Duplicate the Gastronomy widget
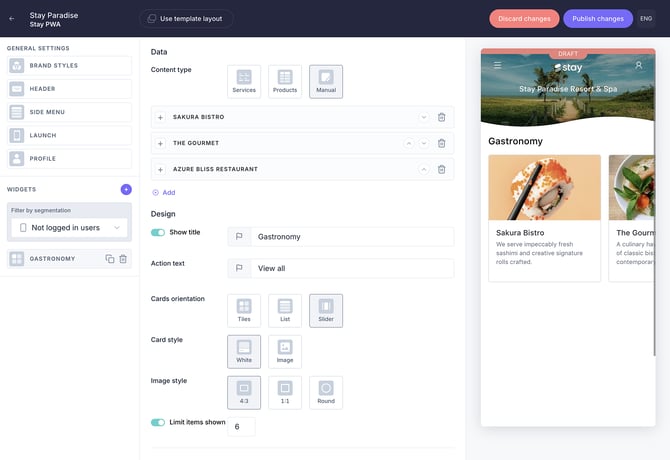The image size is (670, 460). [110, 259]
